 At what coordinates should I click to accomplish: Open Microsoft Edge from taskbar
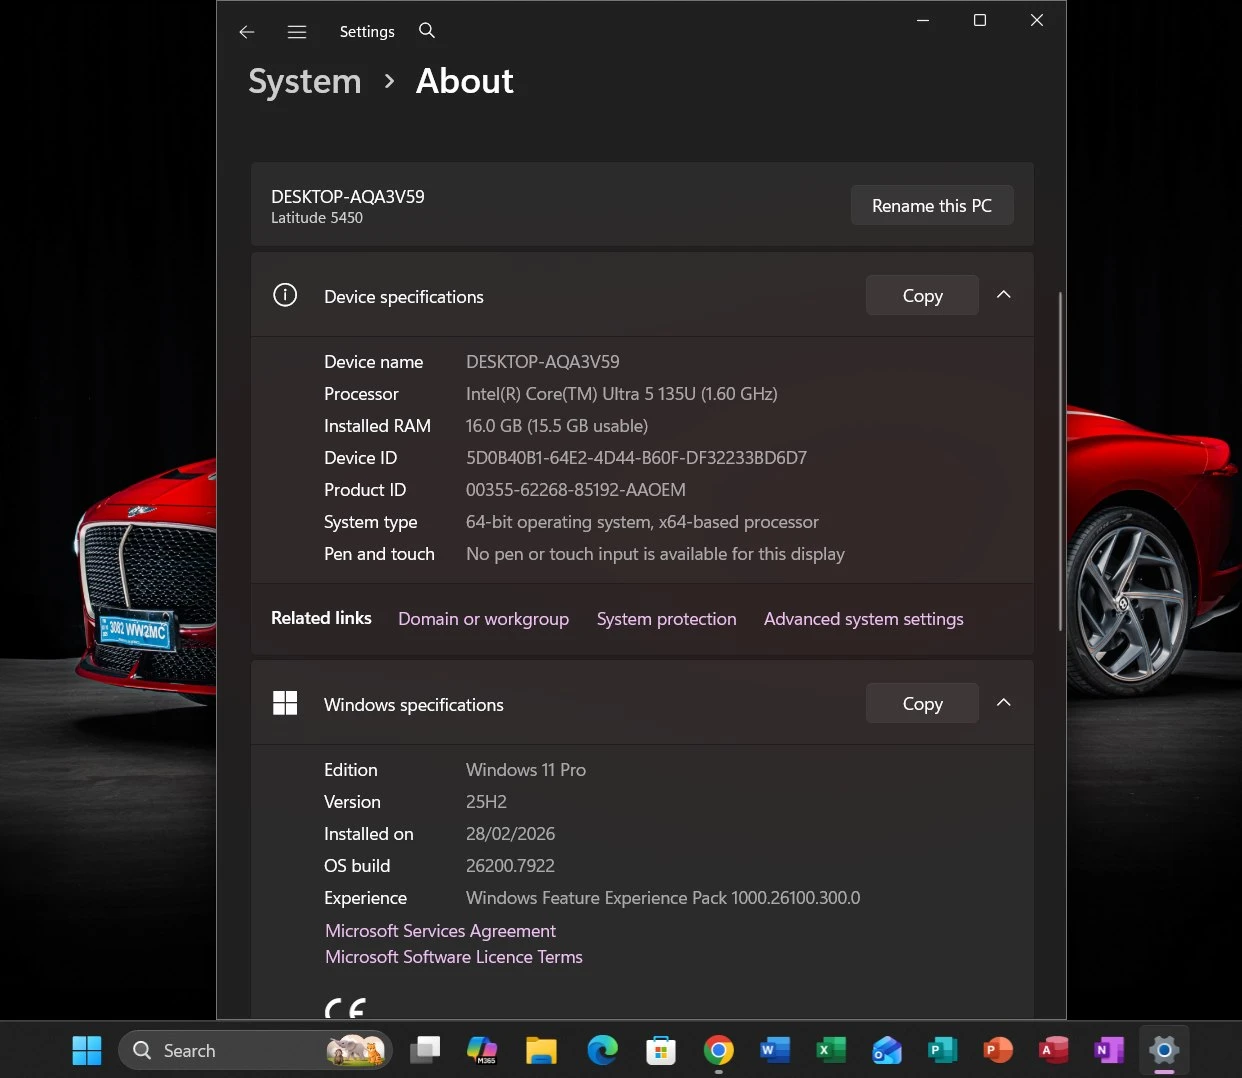click(x=602, y=1050)
